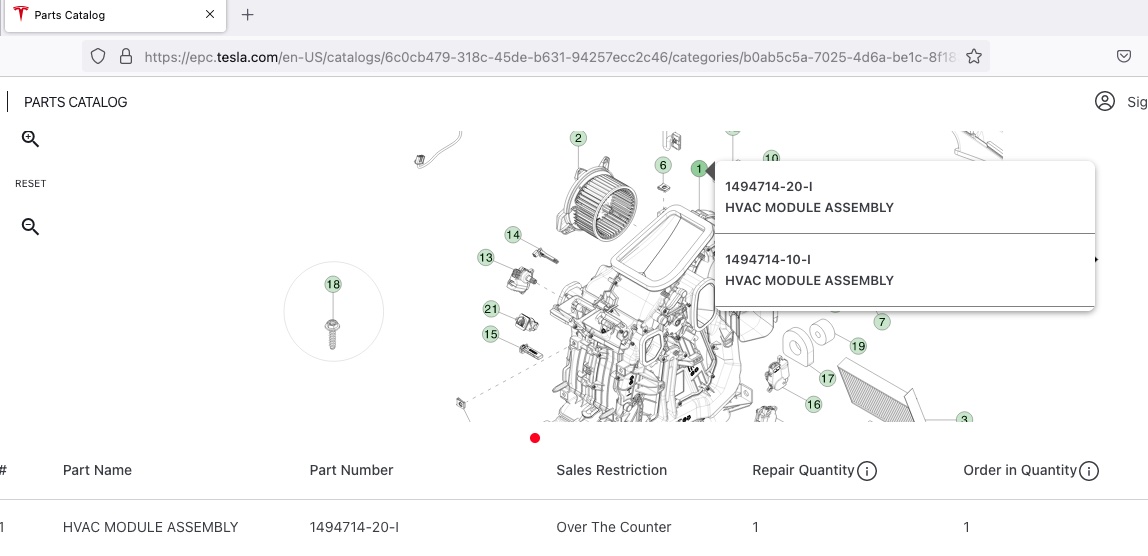Click the browser address bar URL

(x=550, y=56)
